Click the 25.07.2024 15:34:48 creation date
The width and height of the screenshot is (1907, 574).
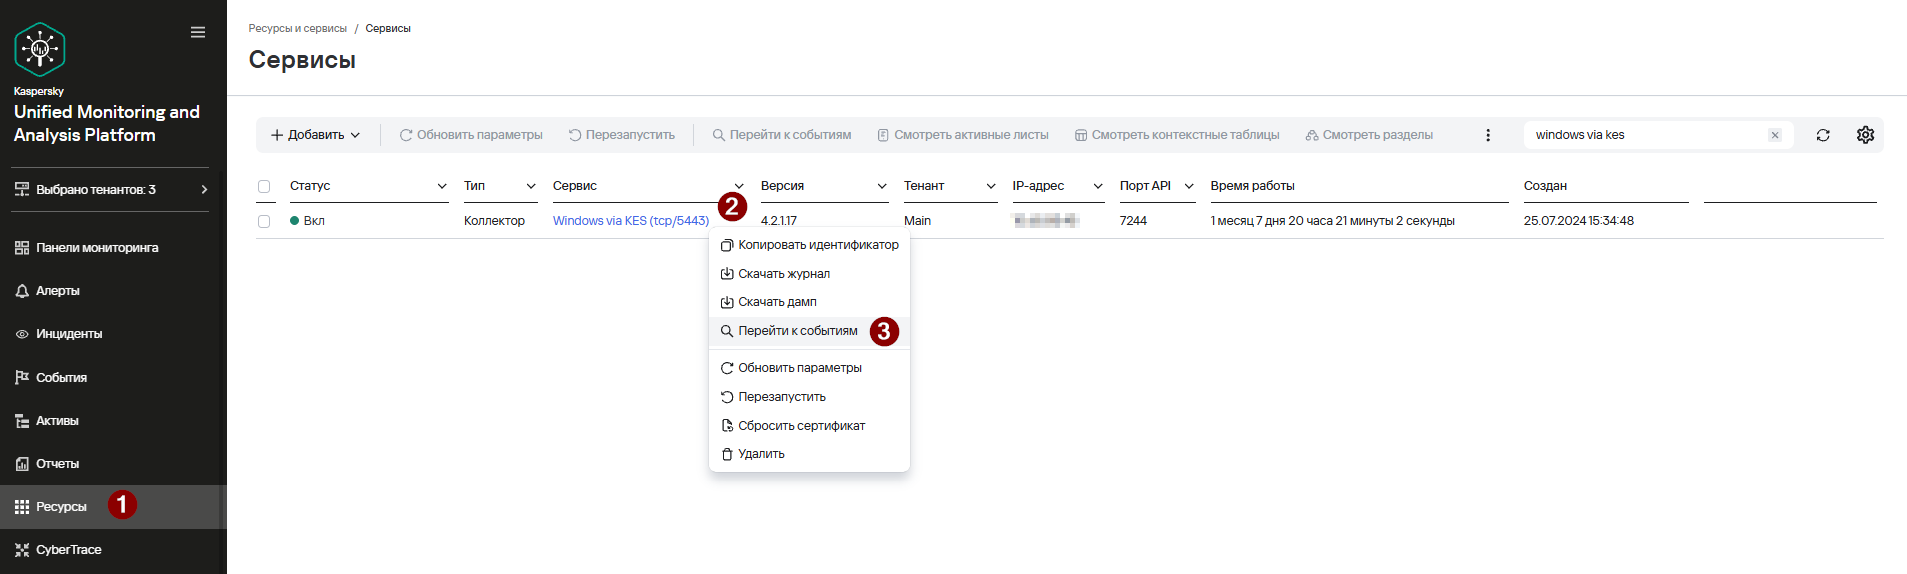click(x=1578, y=221)
